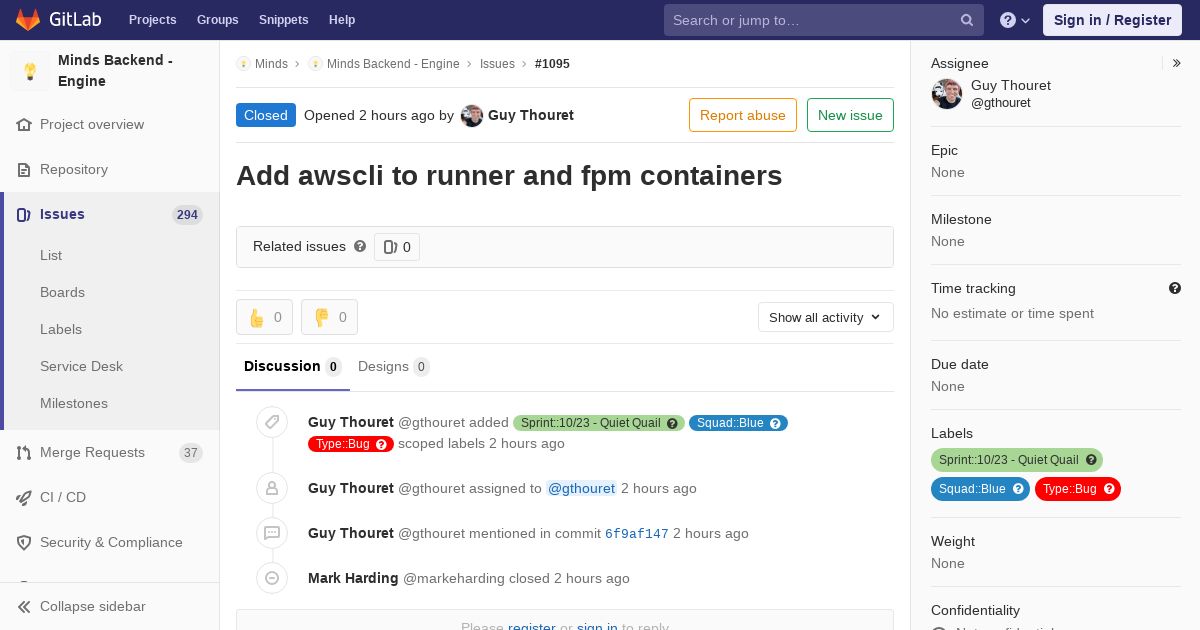Click the #1095 breadcrumb

coord(552,64)
